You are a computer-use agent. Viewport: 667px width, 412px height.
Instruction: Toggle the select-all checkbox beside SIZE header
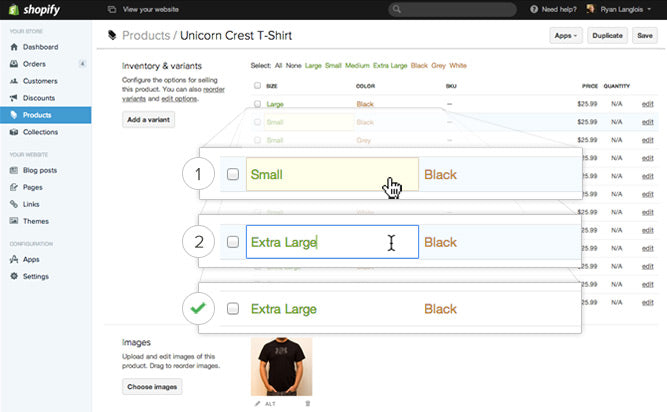coord(257,86)
